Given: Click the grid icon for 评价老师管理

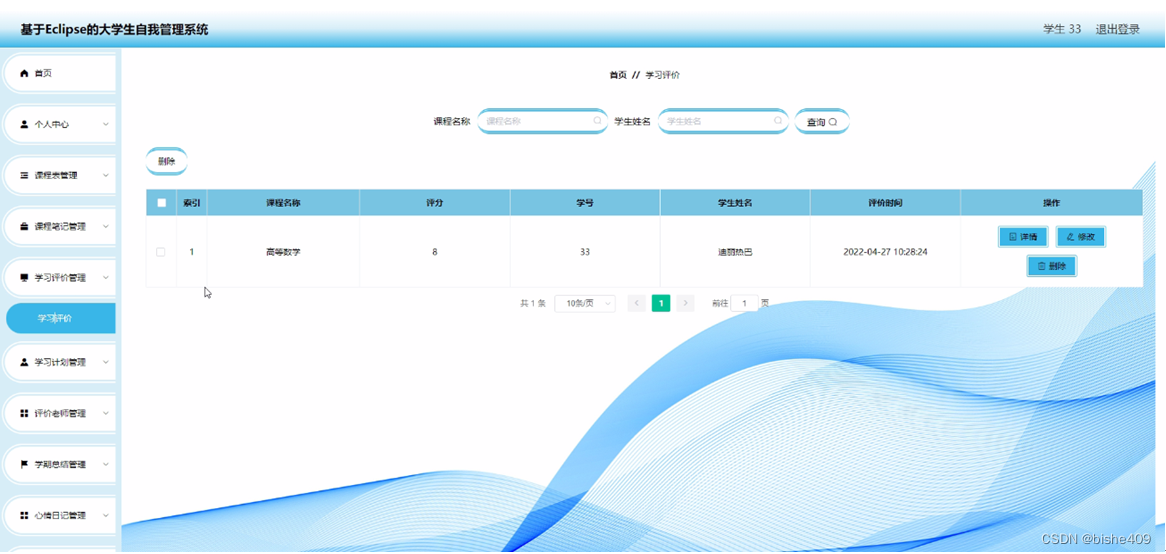Looking at the screenshot, I should coord(24,413).
